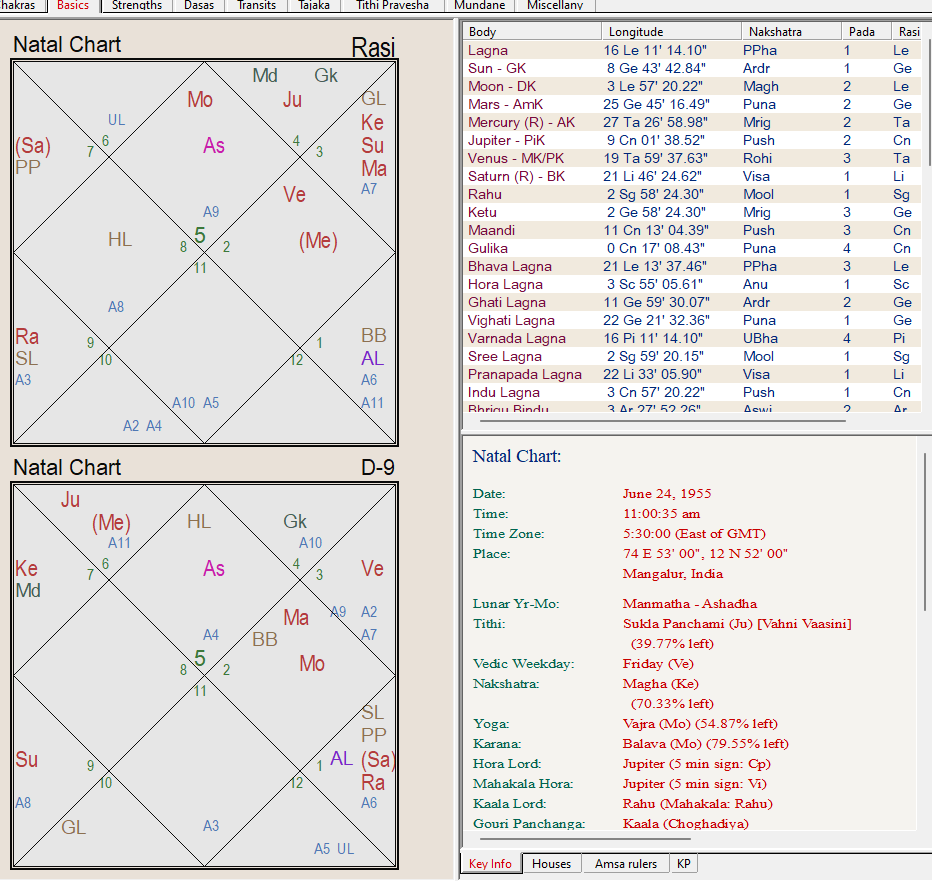The height and width of the screenshot is (881, 932).
Task: Click the Rasi chart title label
Action: (x=373, y=47)
